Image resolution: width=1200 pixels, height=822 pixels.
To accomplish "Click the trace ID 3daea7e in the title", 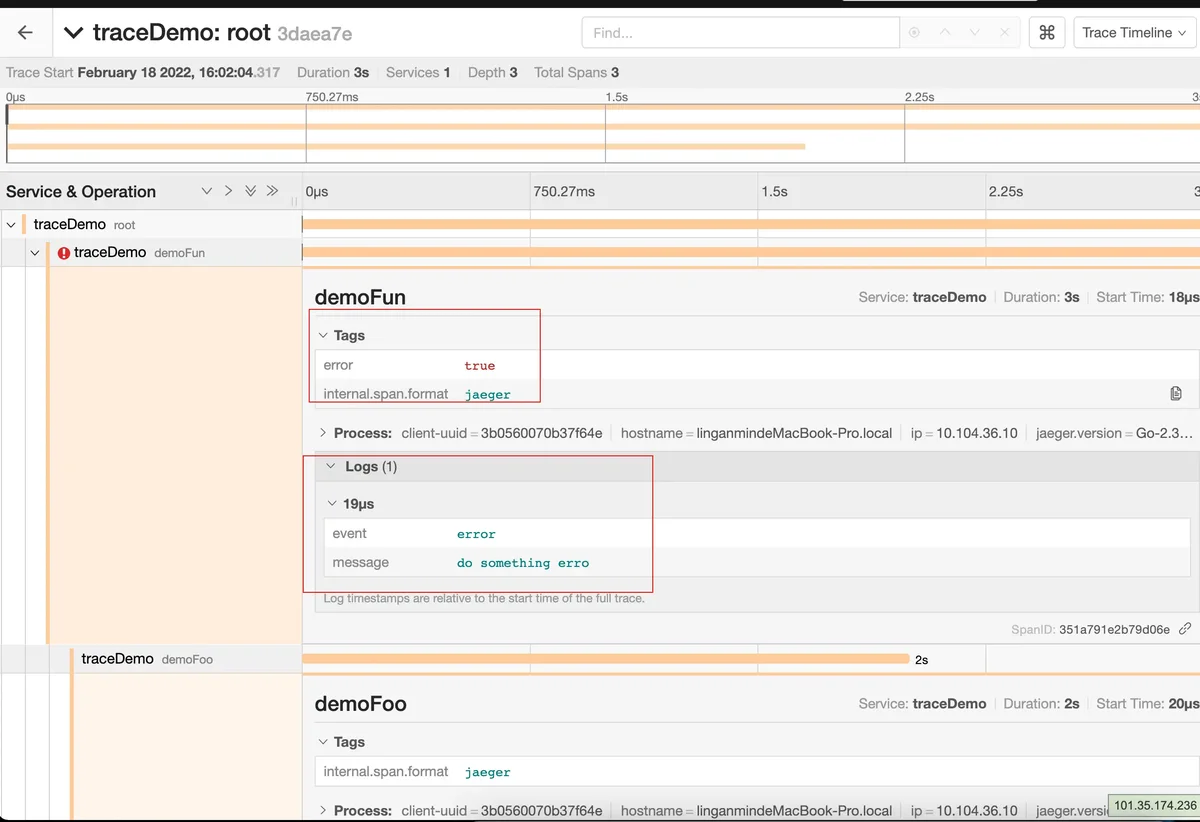I will point(314,34).
